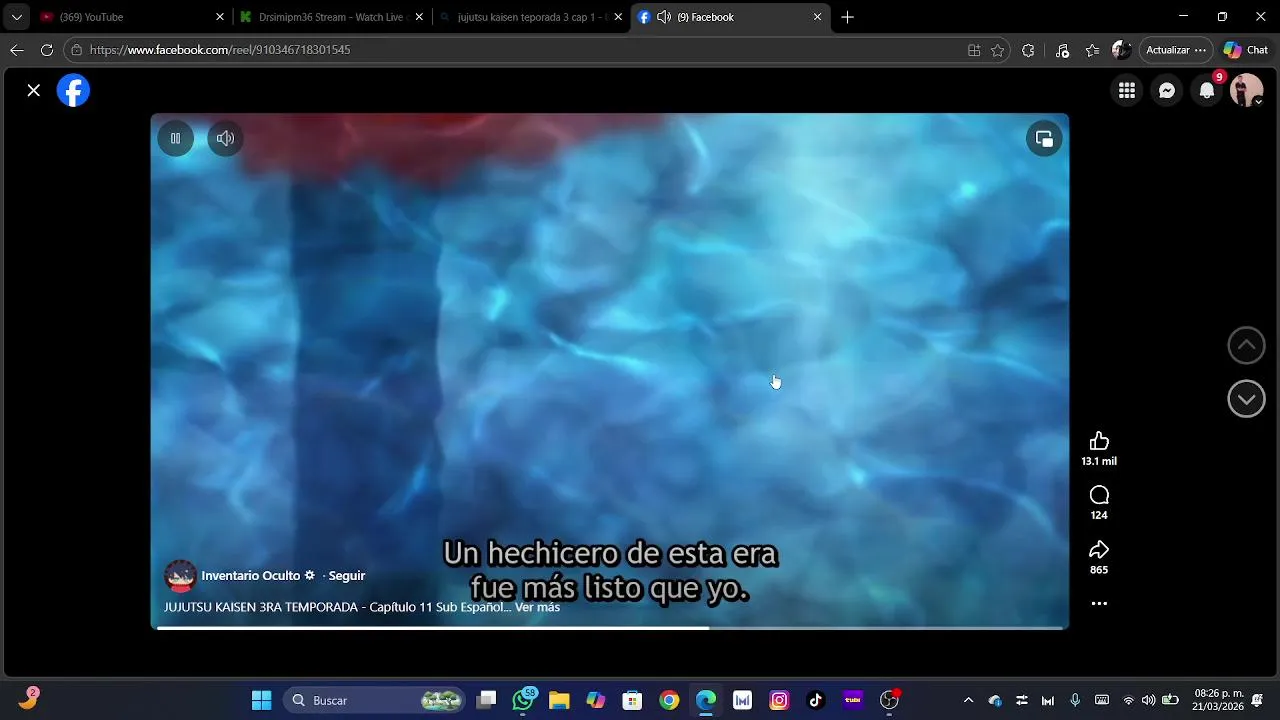Open Microsoft Store from the taskbar
This screenshot has height=720, width=1280.
tap(632, 700)
